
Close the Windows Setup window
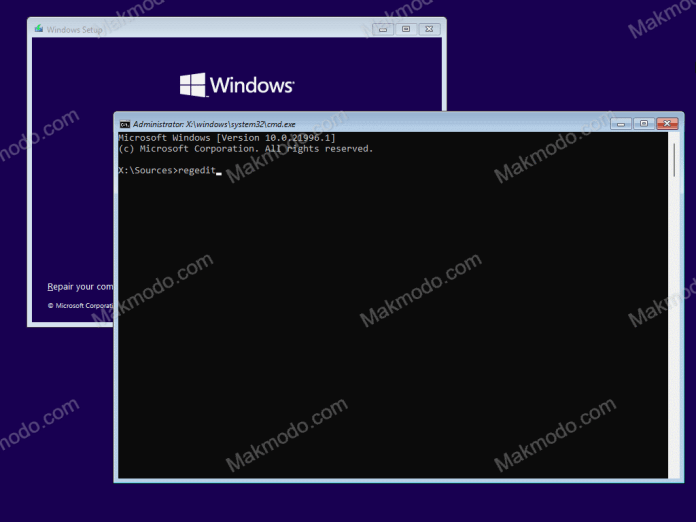pyautogui.click(x=429, y=29)
